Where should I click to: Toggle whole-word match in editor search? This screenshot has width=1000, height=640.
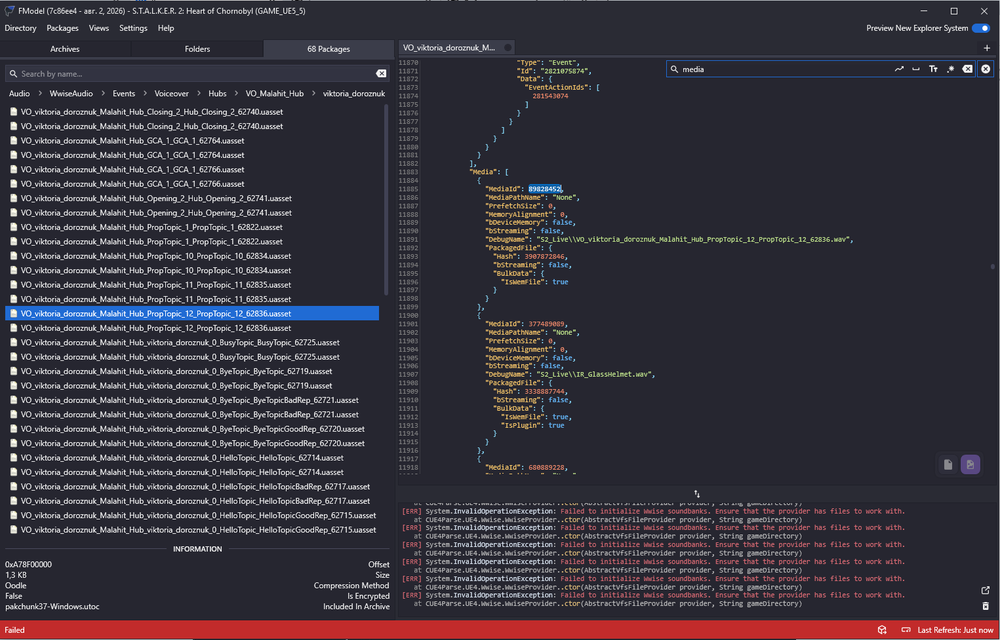pos(916,69)
